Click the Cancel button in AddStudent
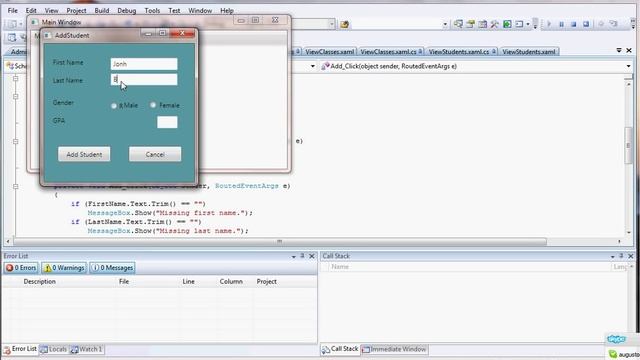 [x=155, y=154]
